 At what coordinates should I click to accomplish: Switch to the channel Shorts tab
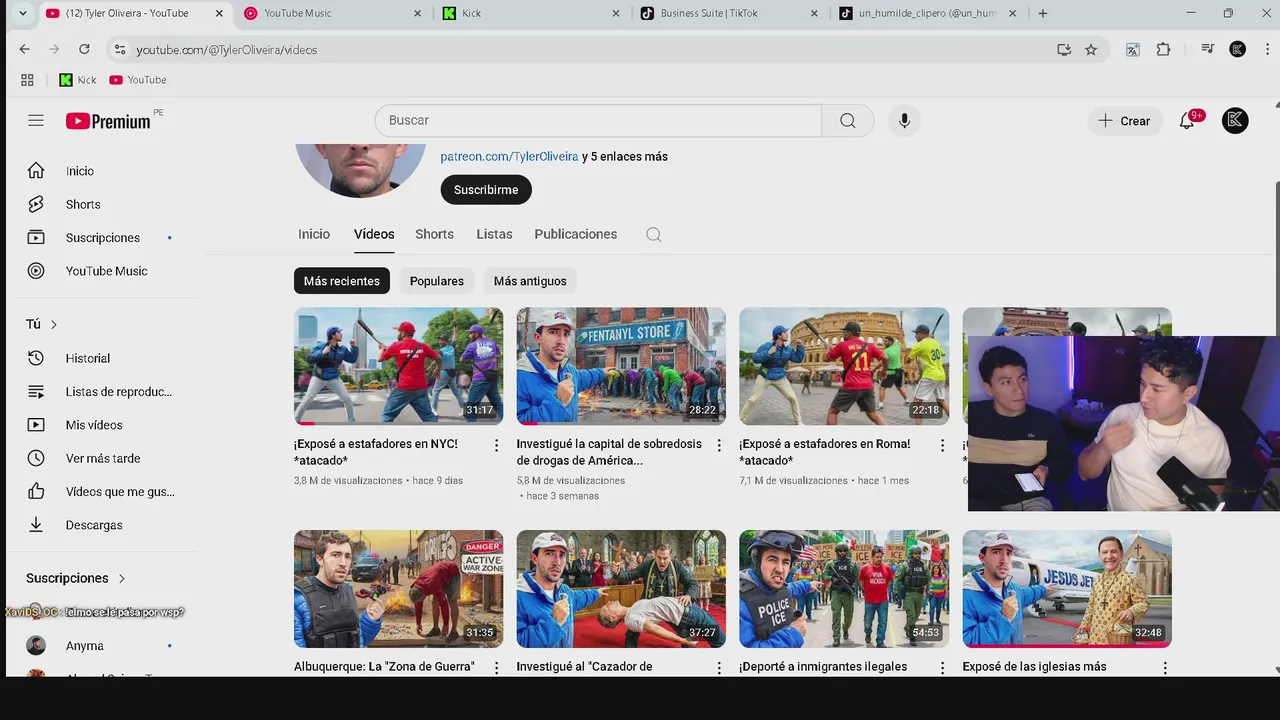(434, 234)
